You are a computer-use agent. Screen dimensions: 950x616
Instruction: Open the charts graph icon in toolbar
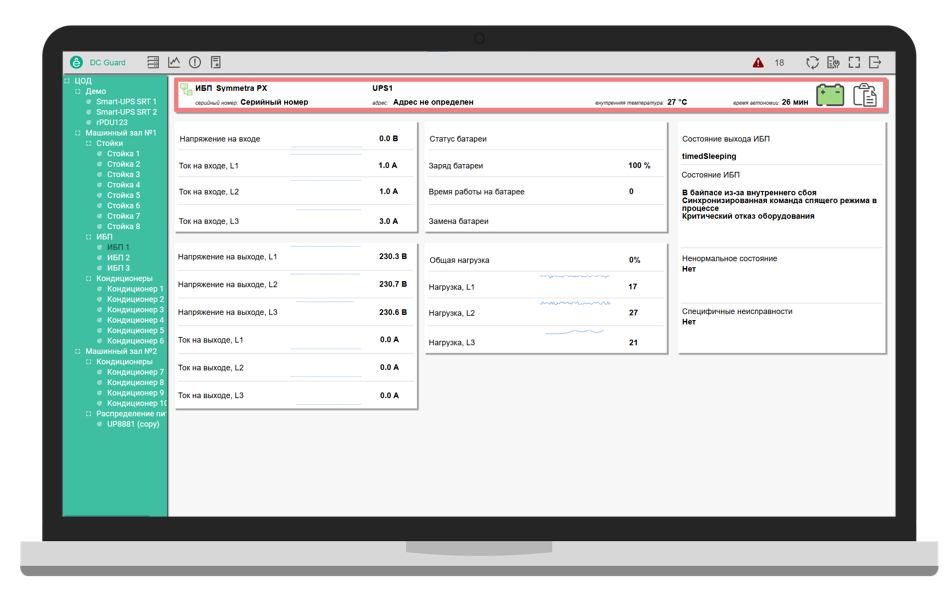pos(174,62)
